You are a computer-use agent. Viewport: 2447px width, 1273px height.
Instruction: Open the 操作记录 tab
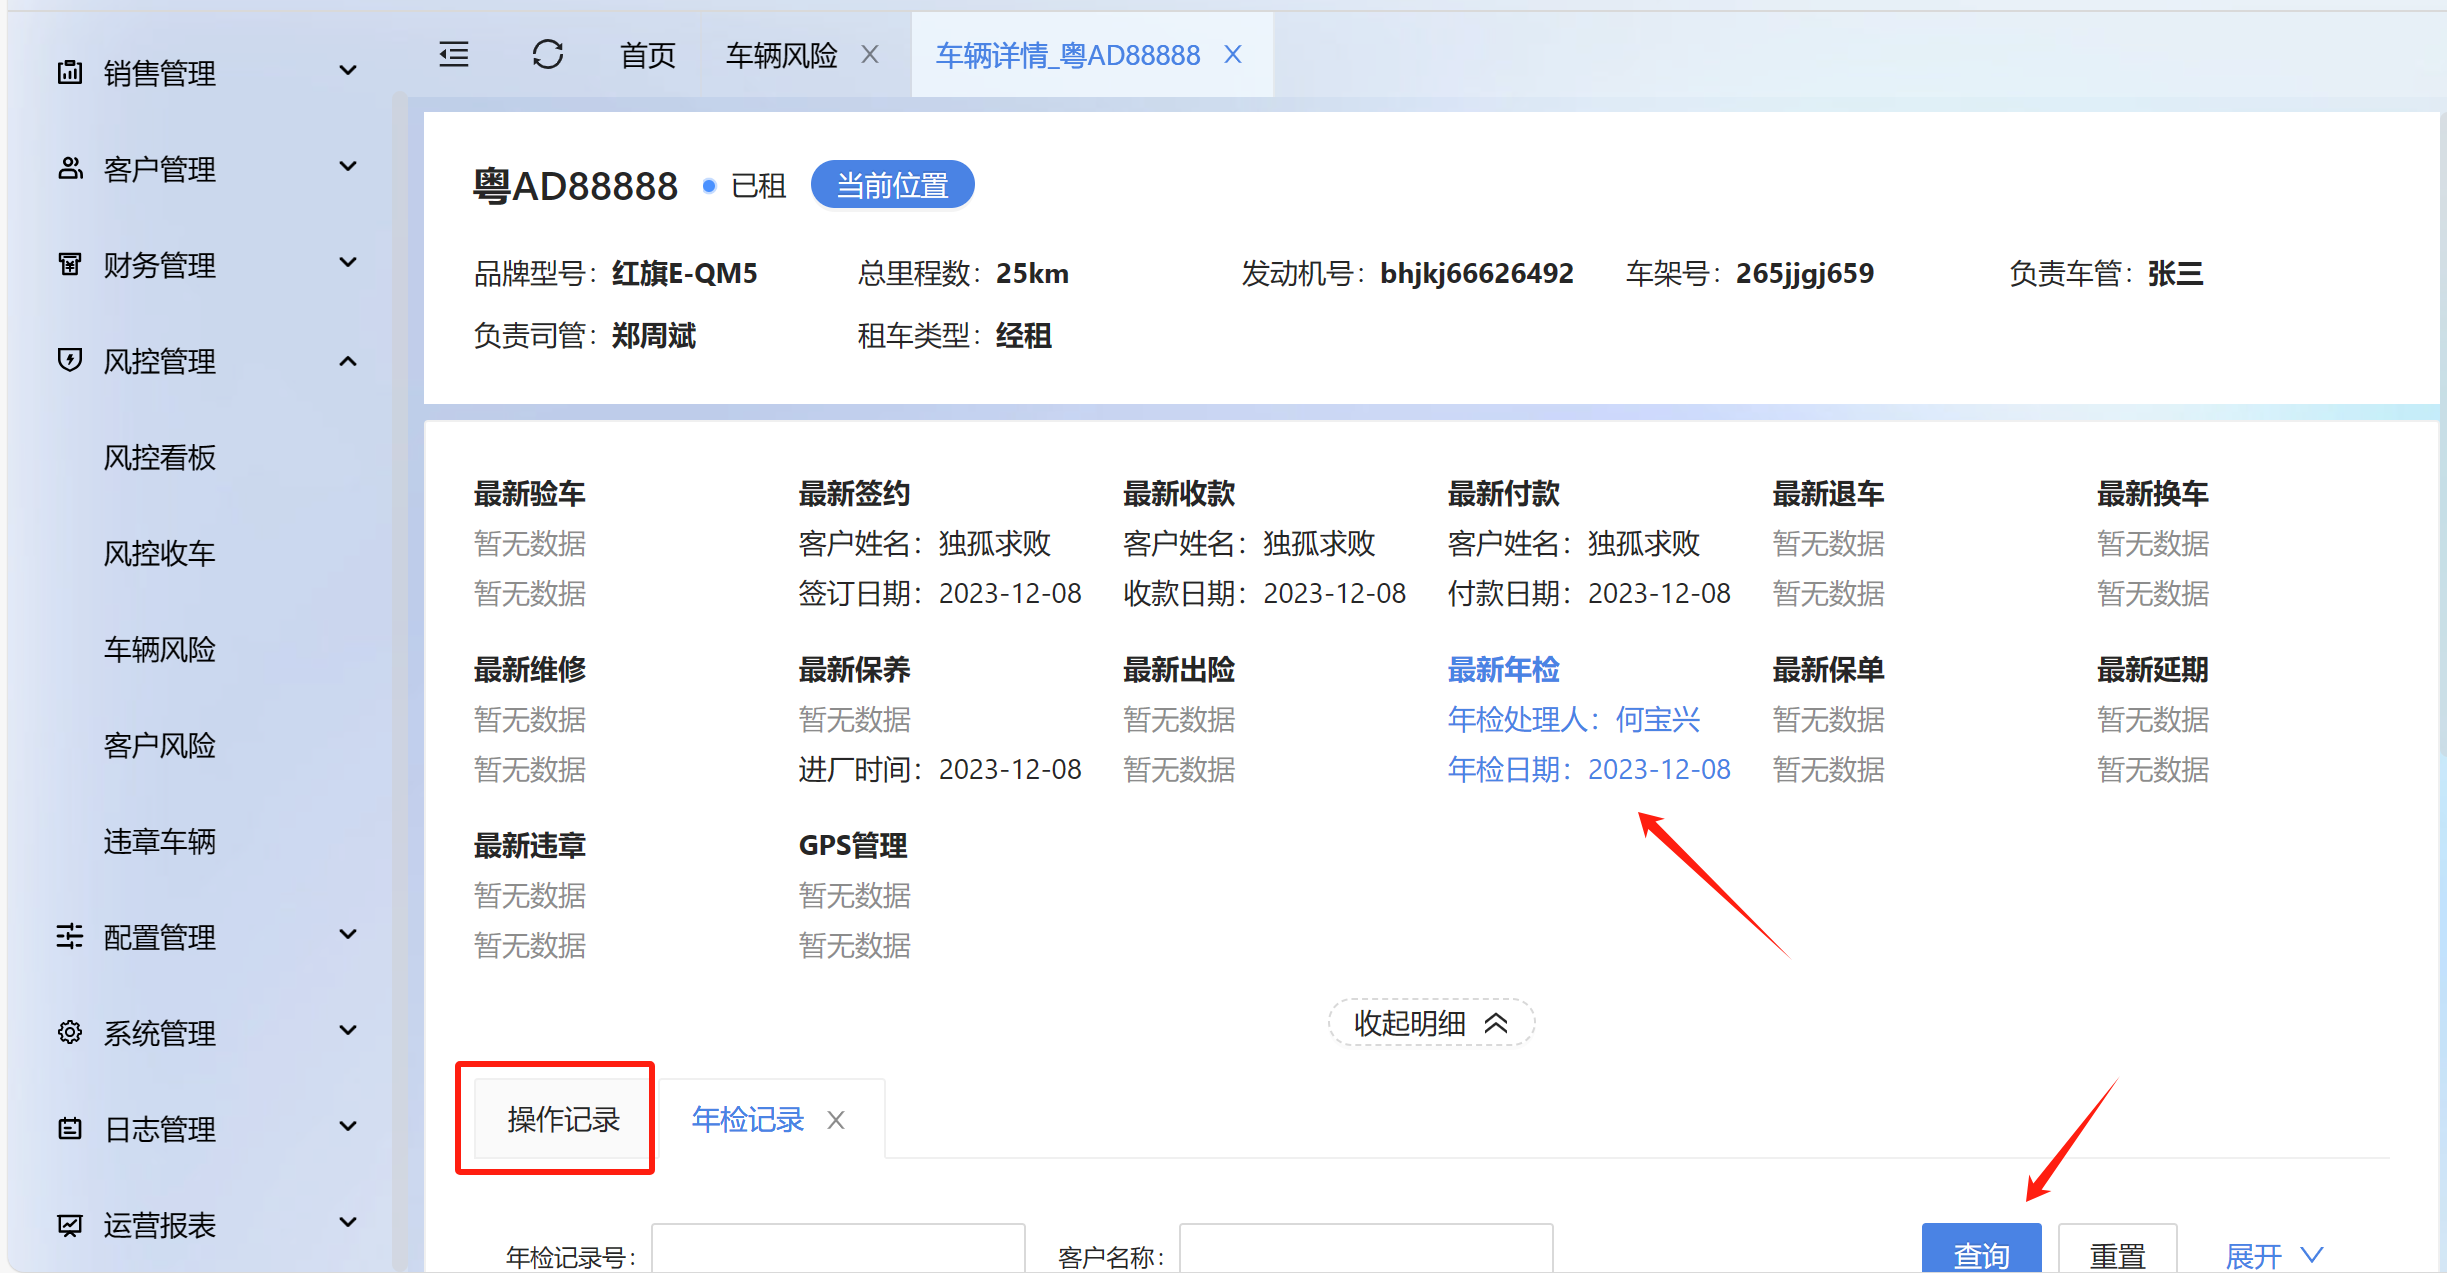pos(563,1119)
